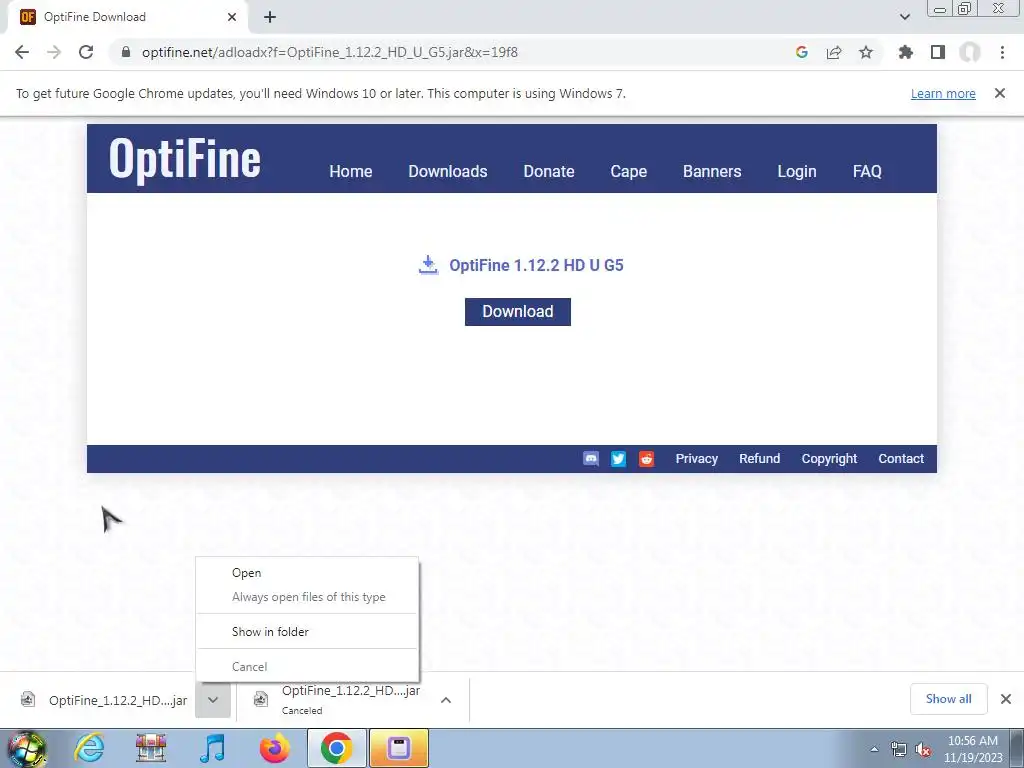Open the Copyright footer link
Screen dimensions: 1024x768
(x=829, y=458)
